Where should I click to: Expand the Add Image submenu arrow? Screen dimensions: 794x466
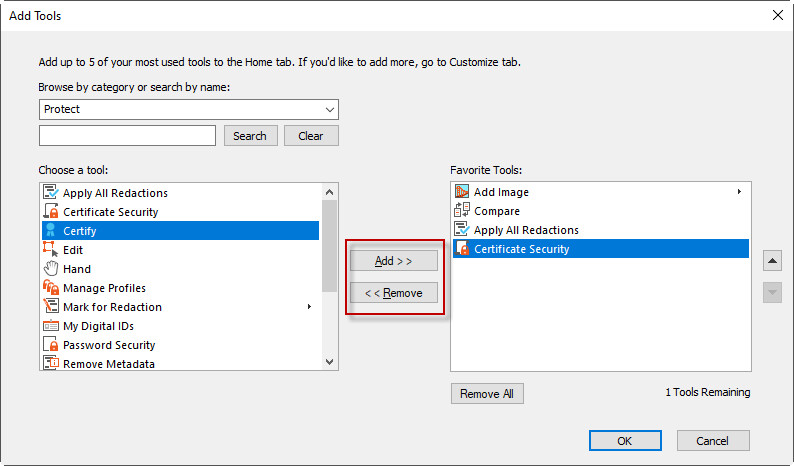pyautogui.click(x=739, y=192)
